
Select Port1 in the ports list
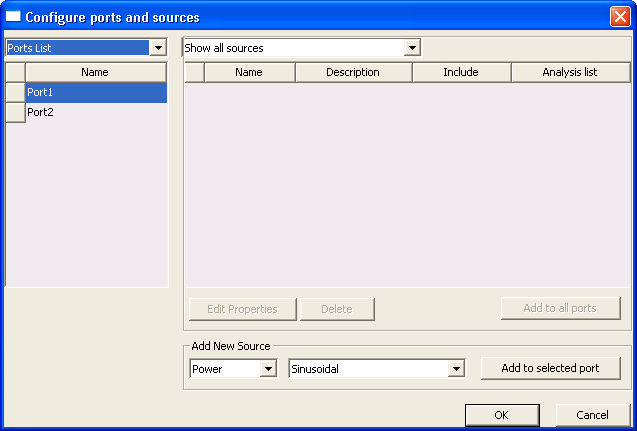click(x=95, y=92)
